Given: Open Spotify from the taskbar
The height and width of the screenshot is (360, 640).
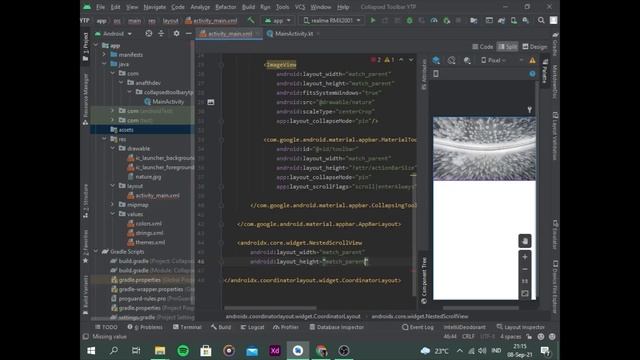Looking at the screenshot, I should [183, 351].
